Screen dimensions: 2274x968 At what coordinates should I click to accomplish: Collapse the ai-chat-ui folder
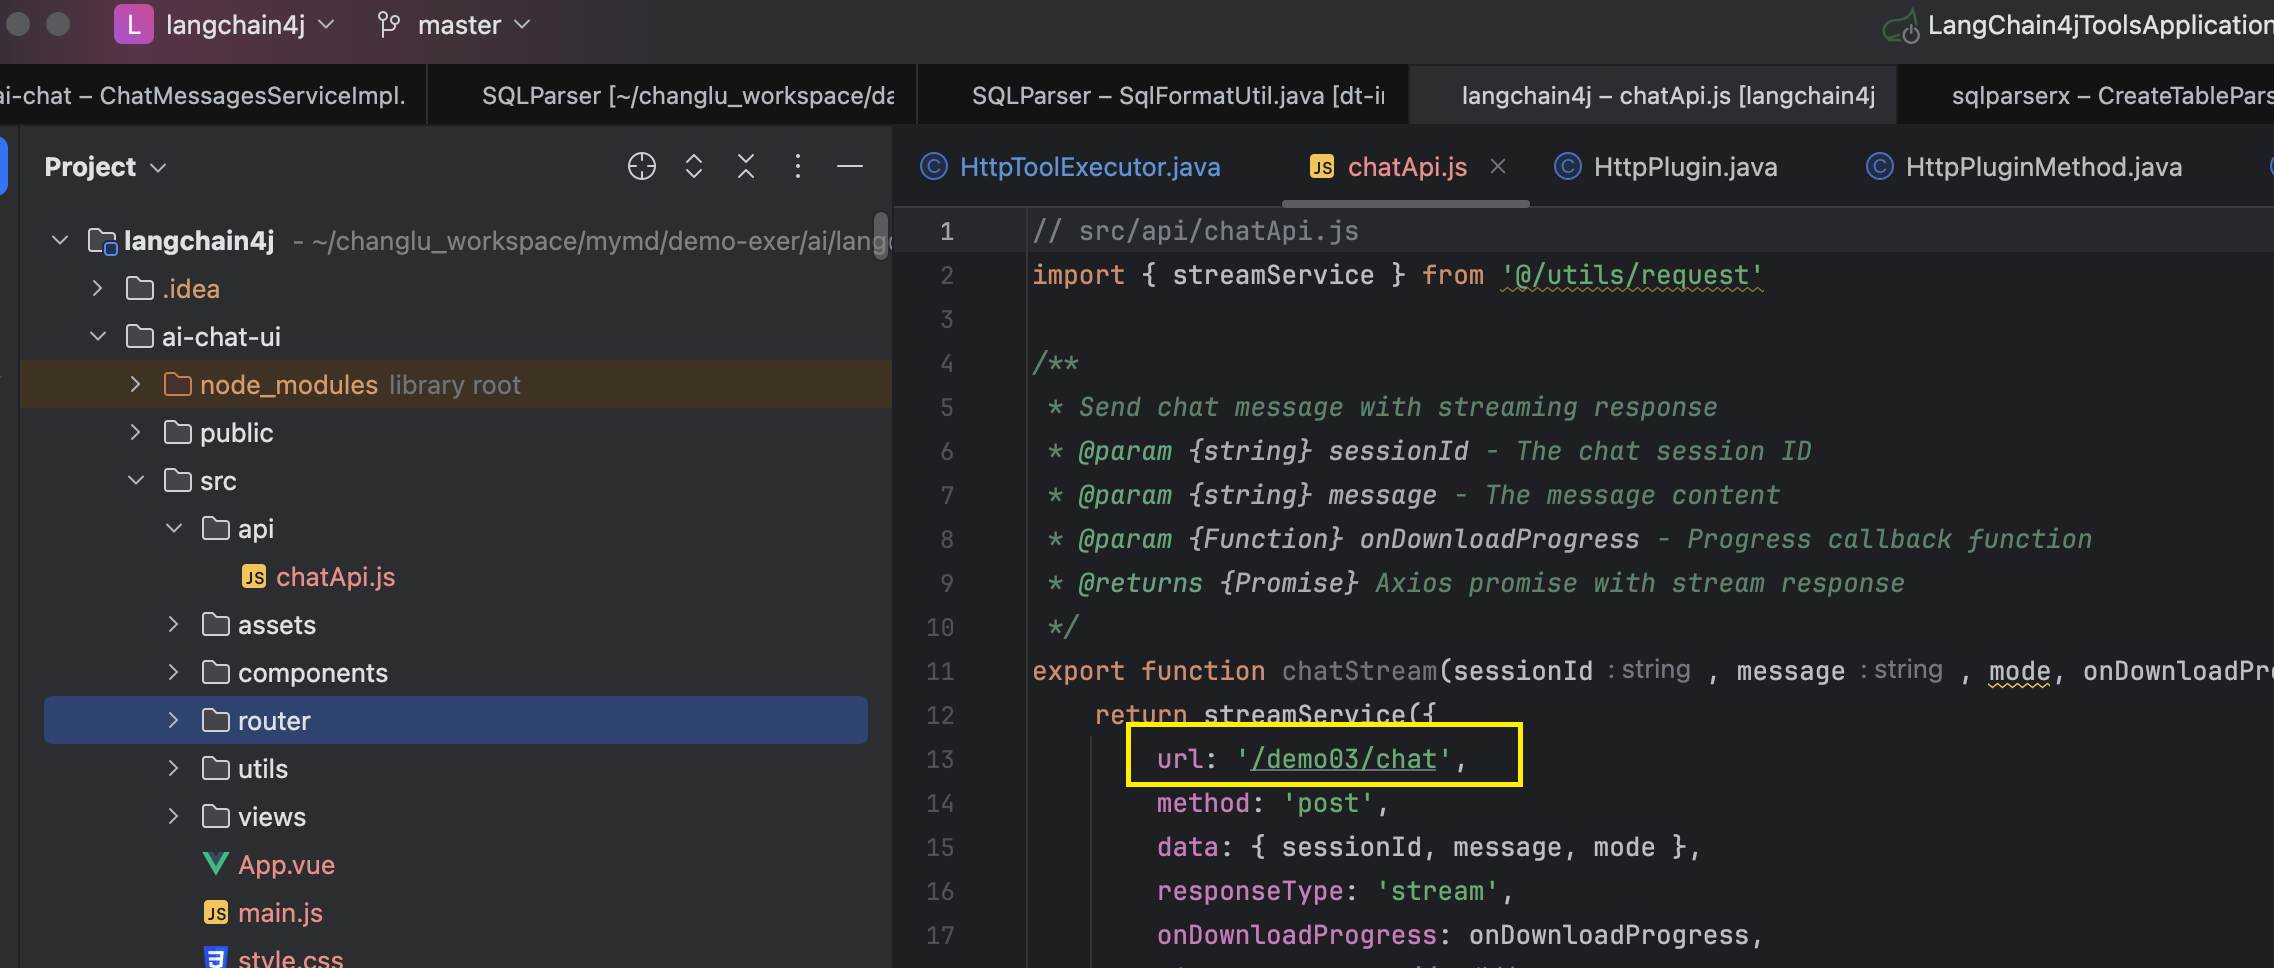97,336
